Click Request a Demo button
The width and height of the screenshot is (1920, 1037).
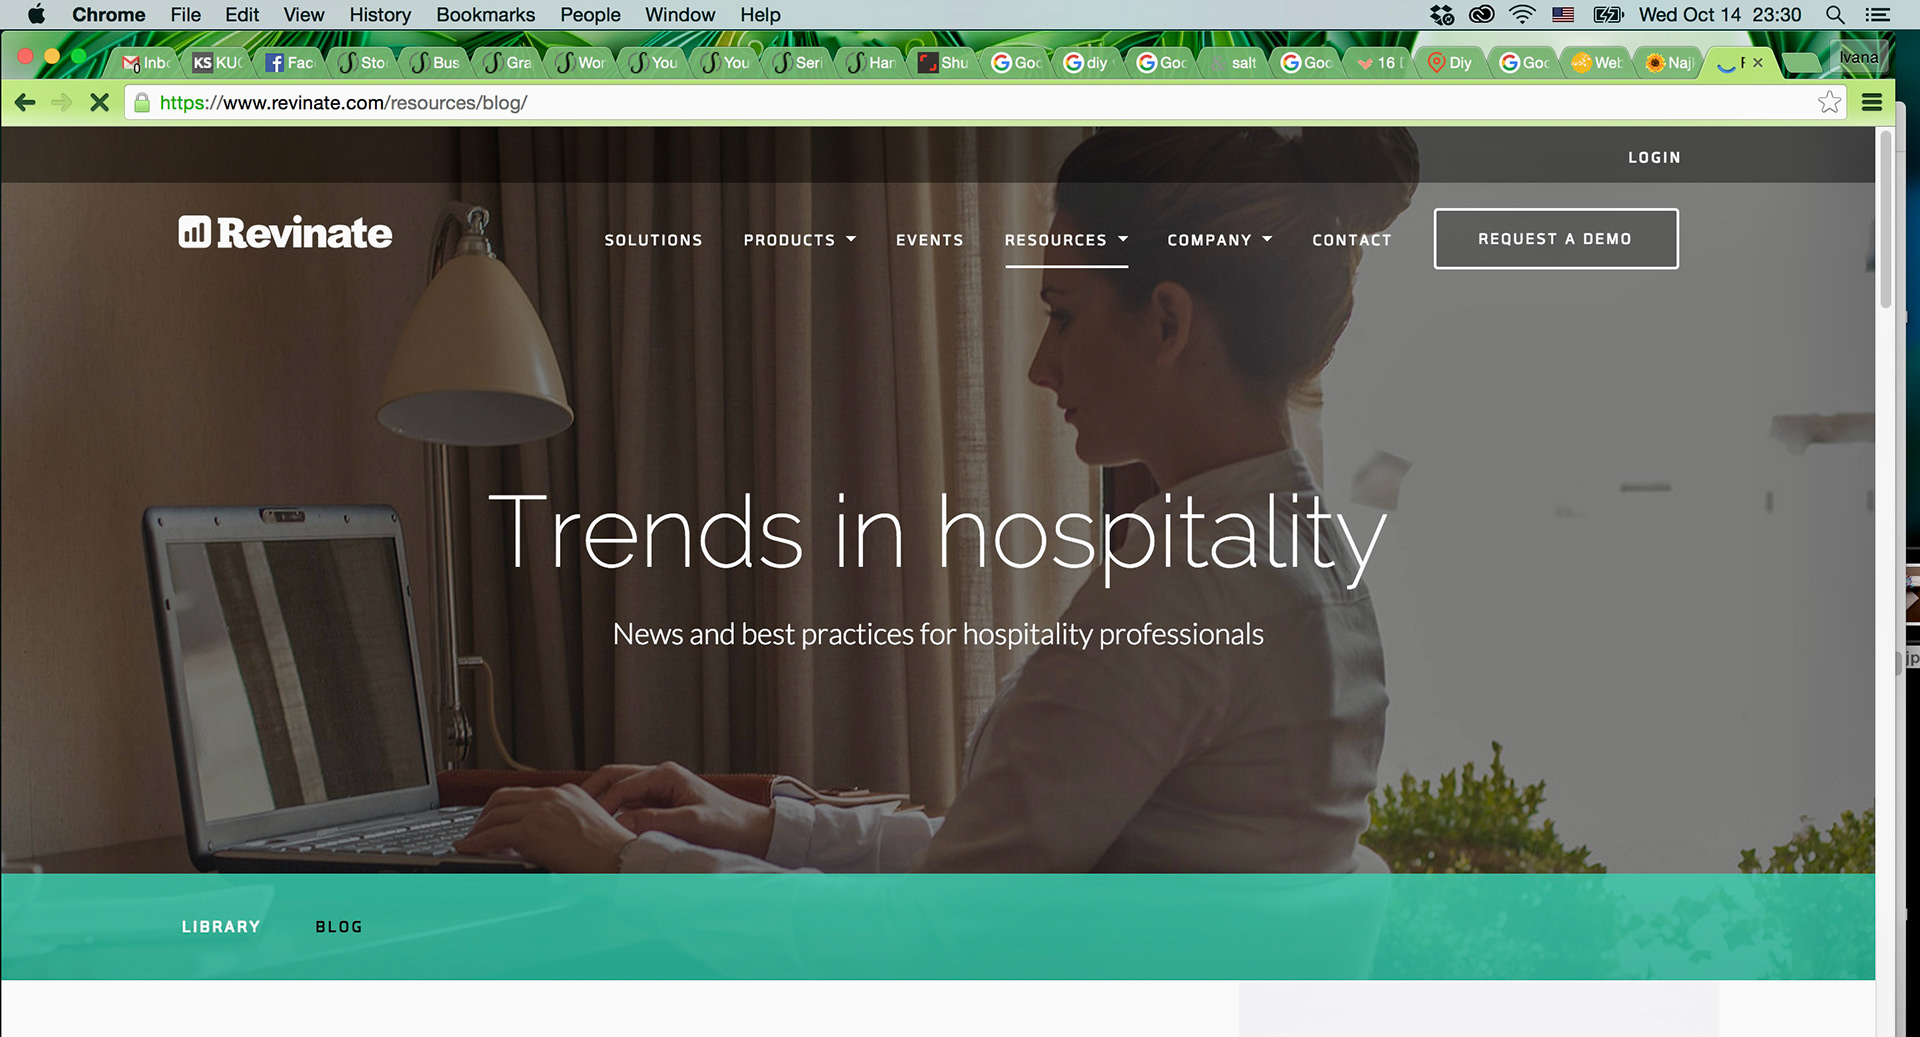pyautogui.click(x=1555, y=238)
